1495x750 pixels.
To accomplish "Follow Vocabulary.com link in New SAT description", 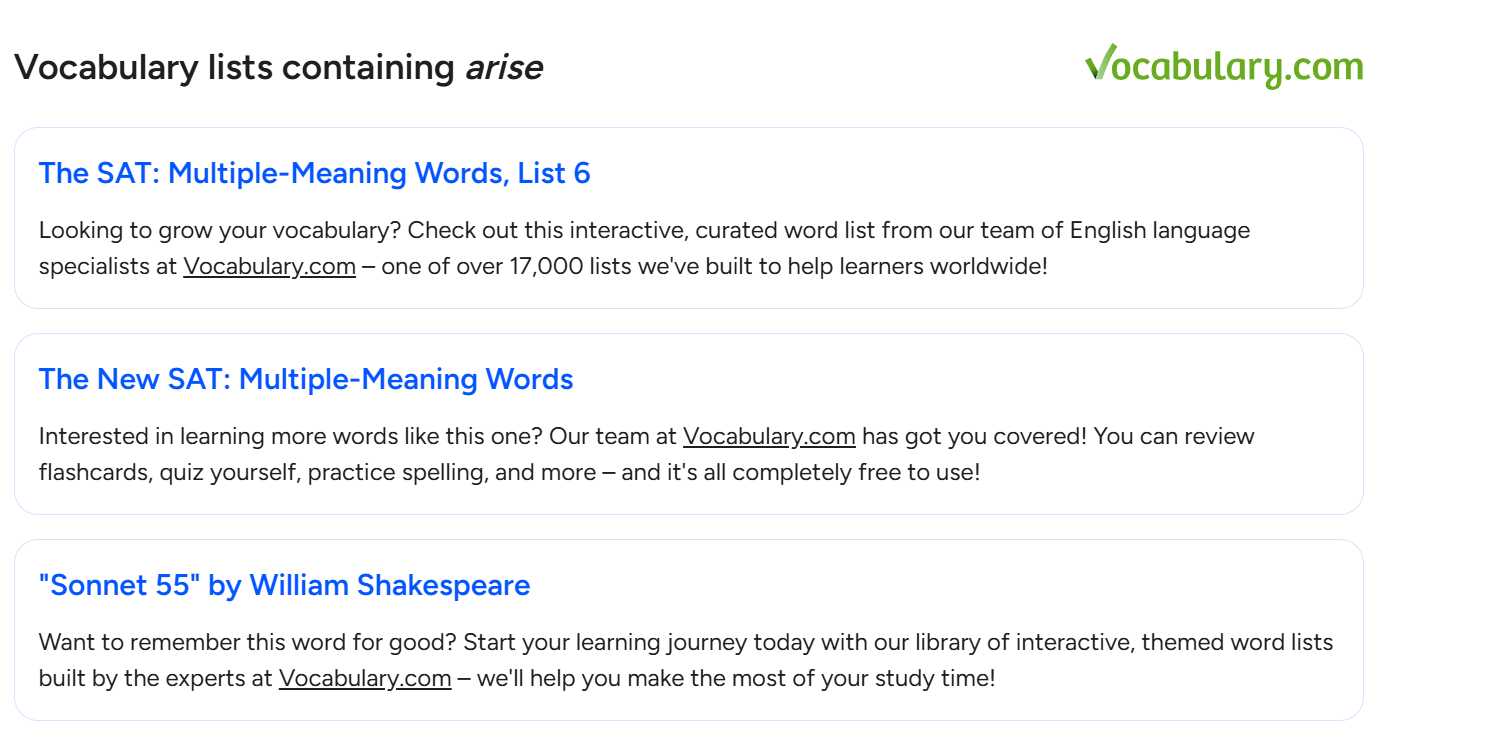I will pyautogui.click(x=769, y=437).
